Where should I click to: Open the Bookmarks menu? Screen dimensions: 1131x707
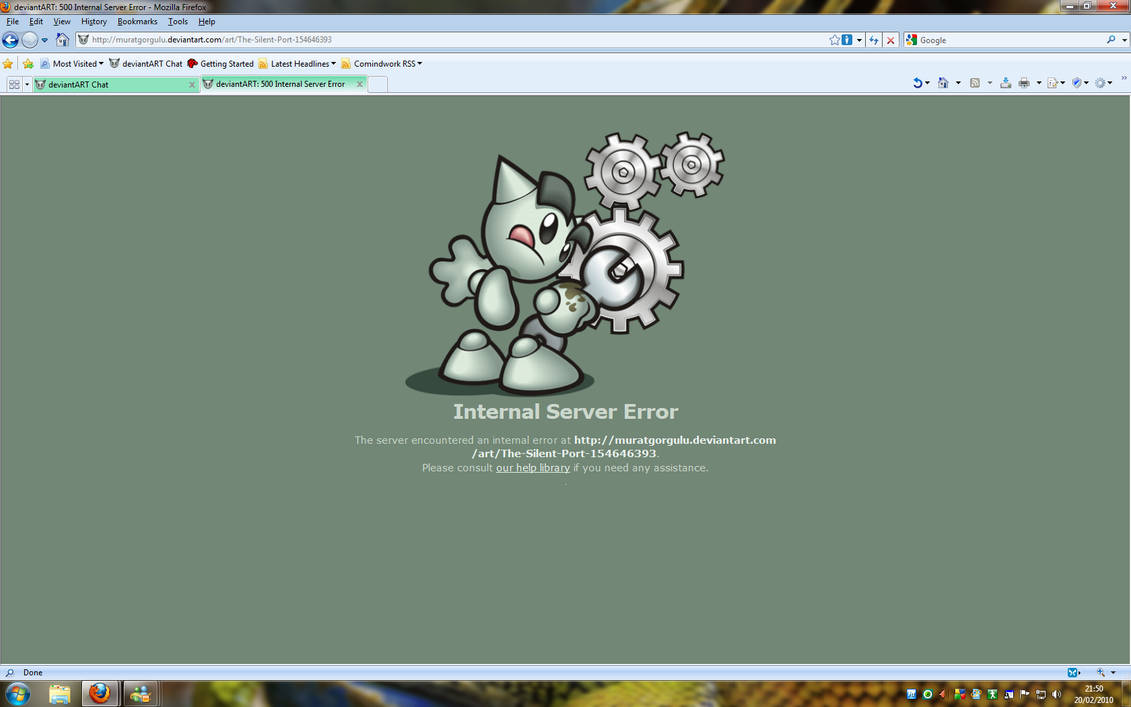[137, 21]
